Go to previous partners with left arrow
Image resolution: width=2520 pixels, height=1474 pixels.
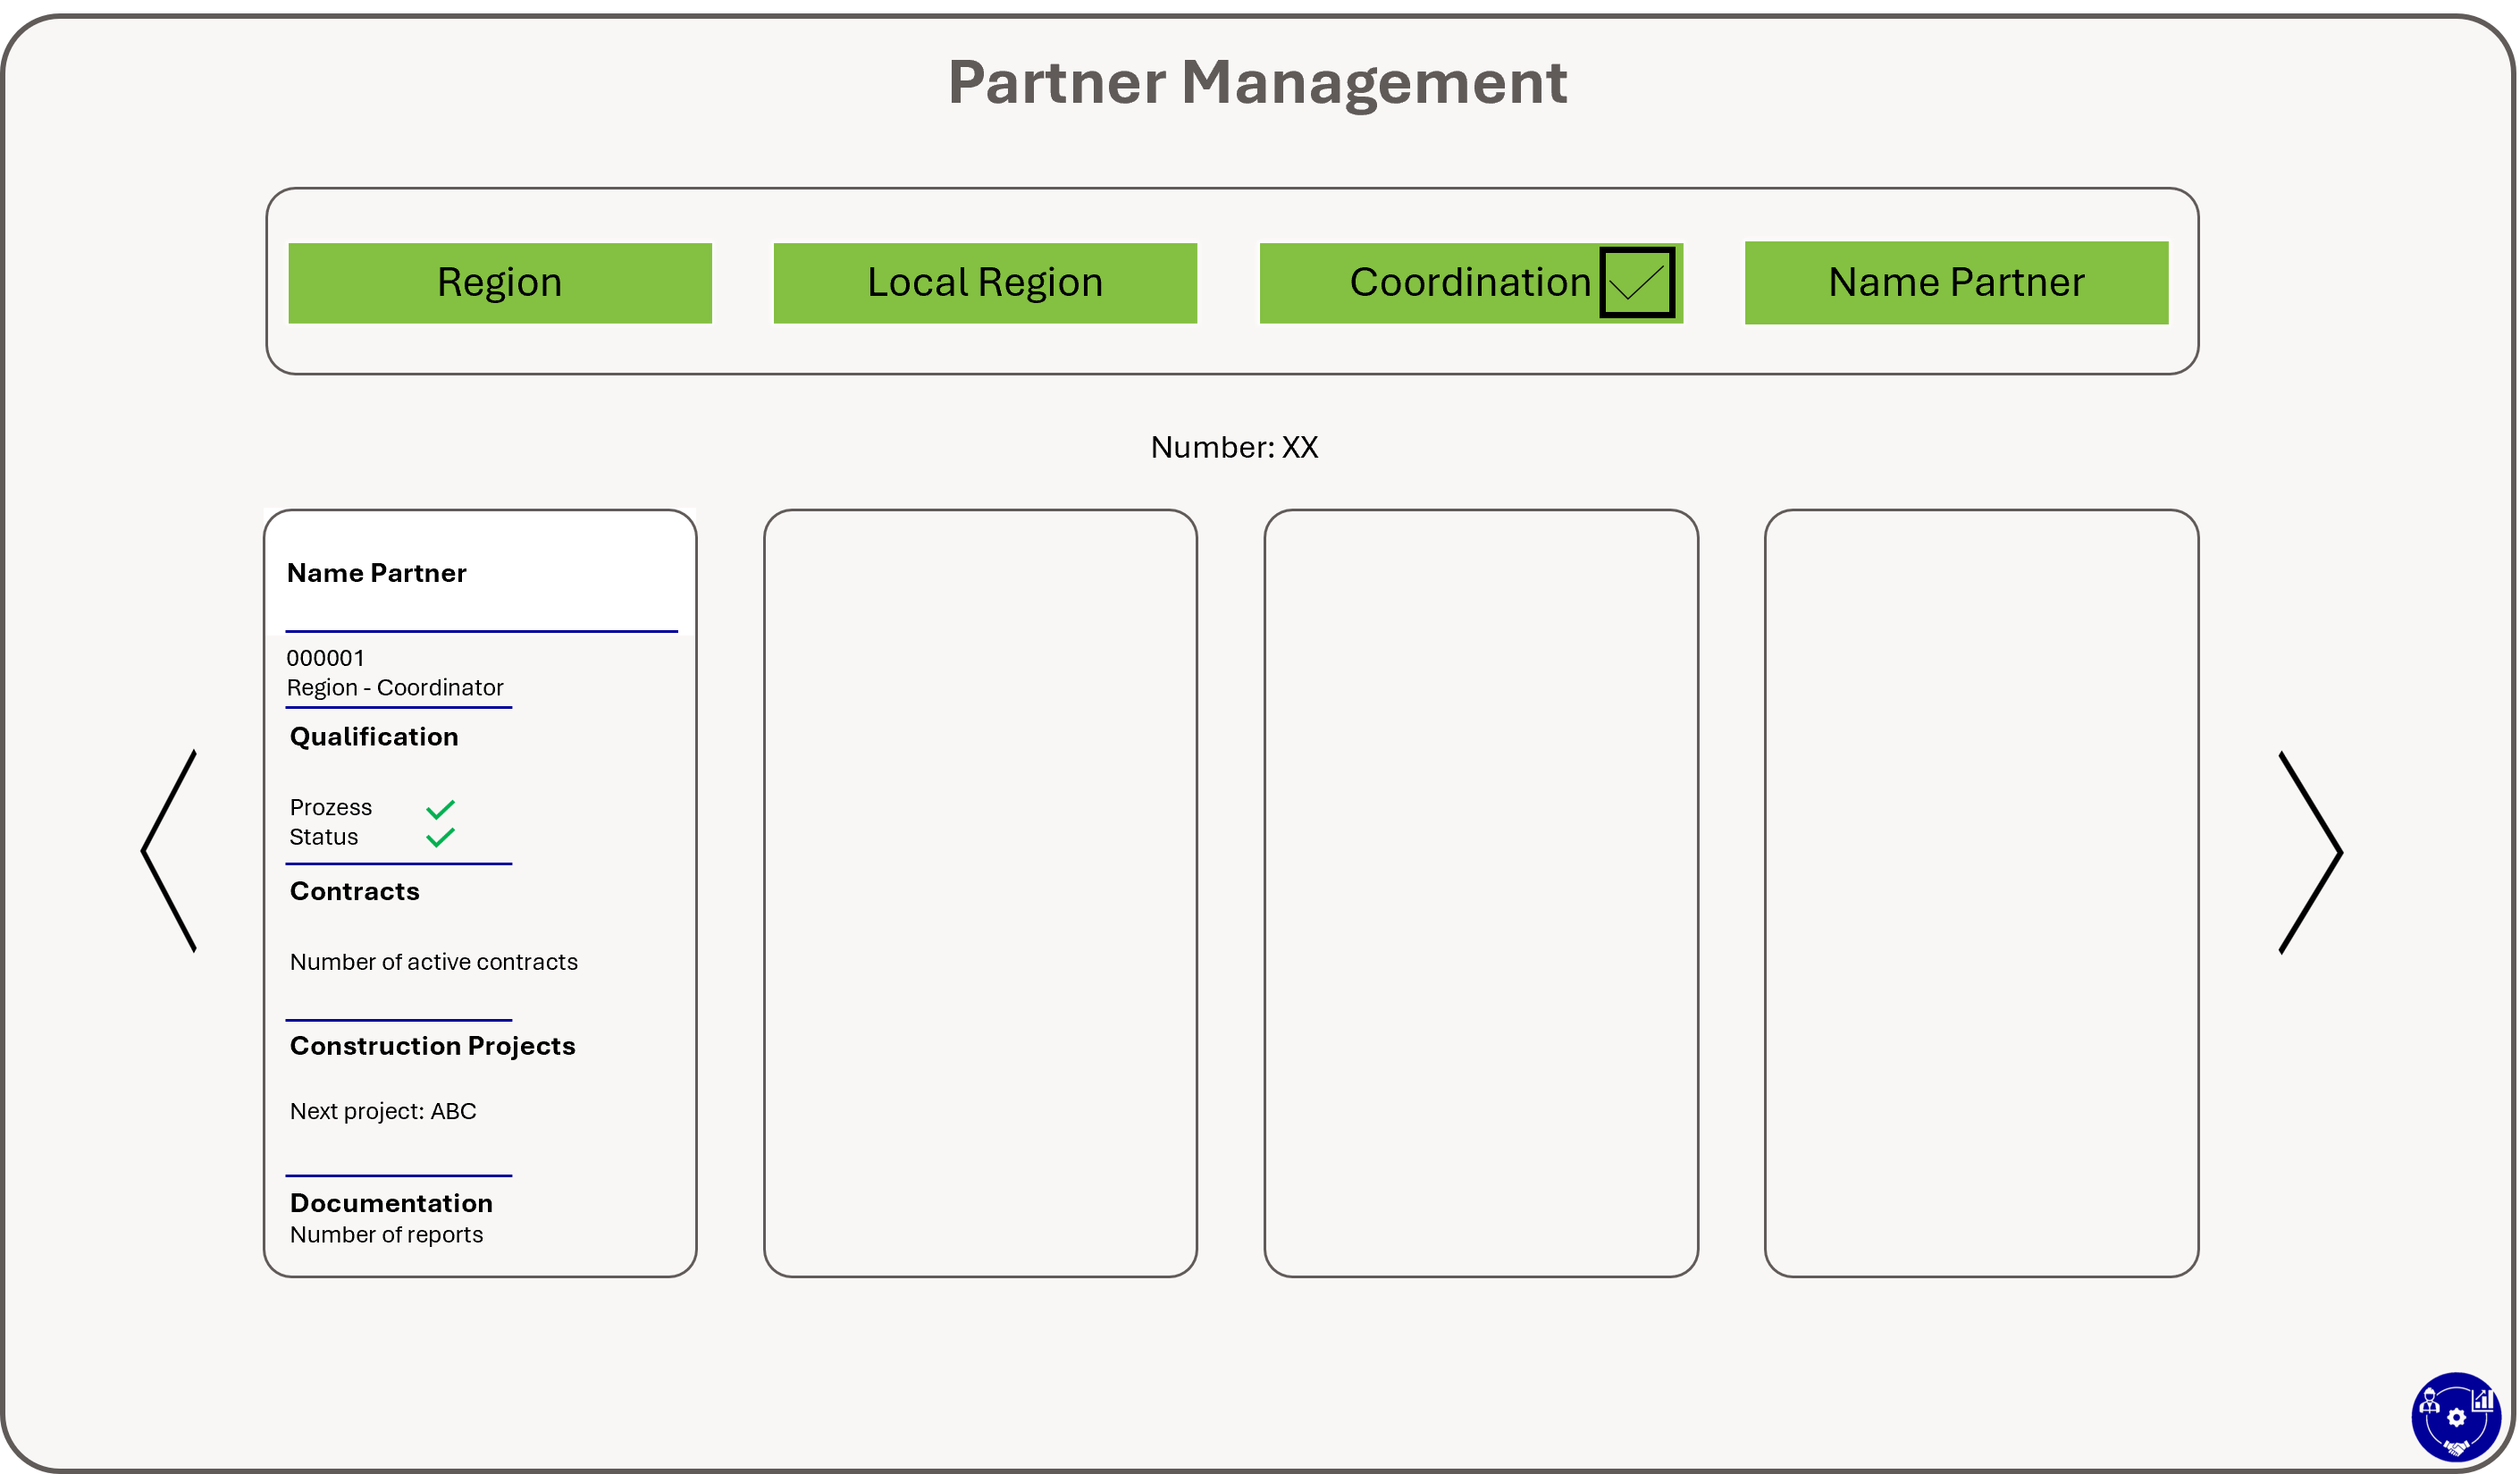click(x=169, y=851)
